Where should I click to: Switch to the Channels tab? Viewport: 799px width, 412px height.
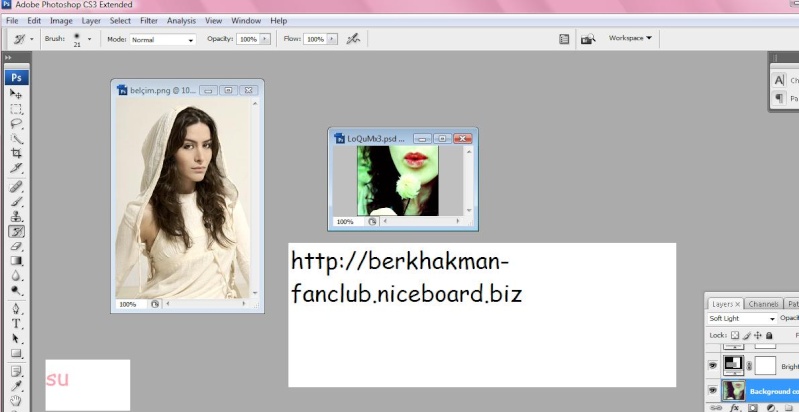coord(763,304)
